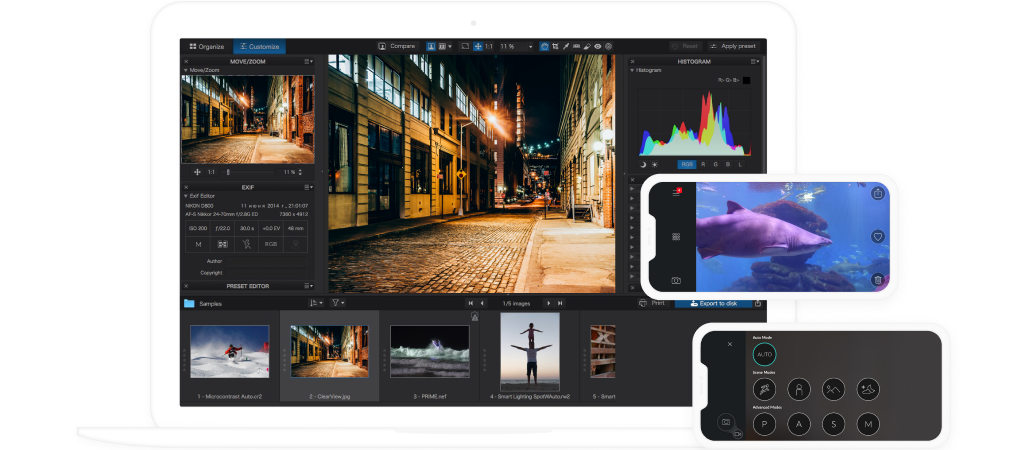
Task: Open phone app hamburger menu icon
Action: (676, 194)
